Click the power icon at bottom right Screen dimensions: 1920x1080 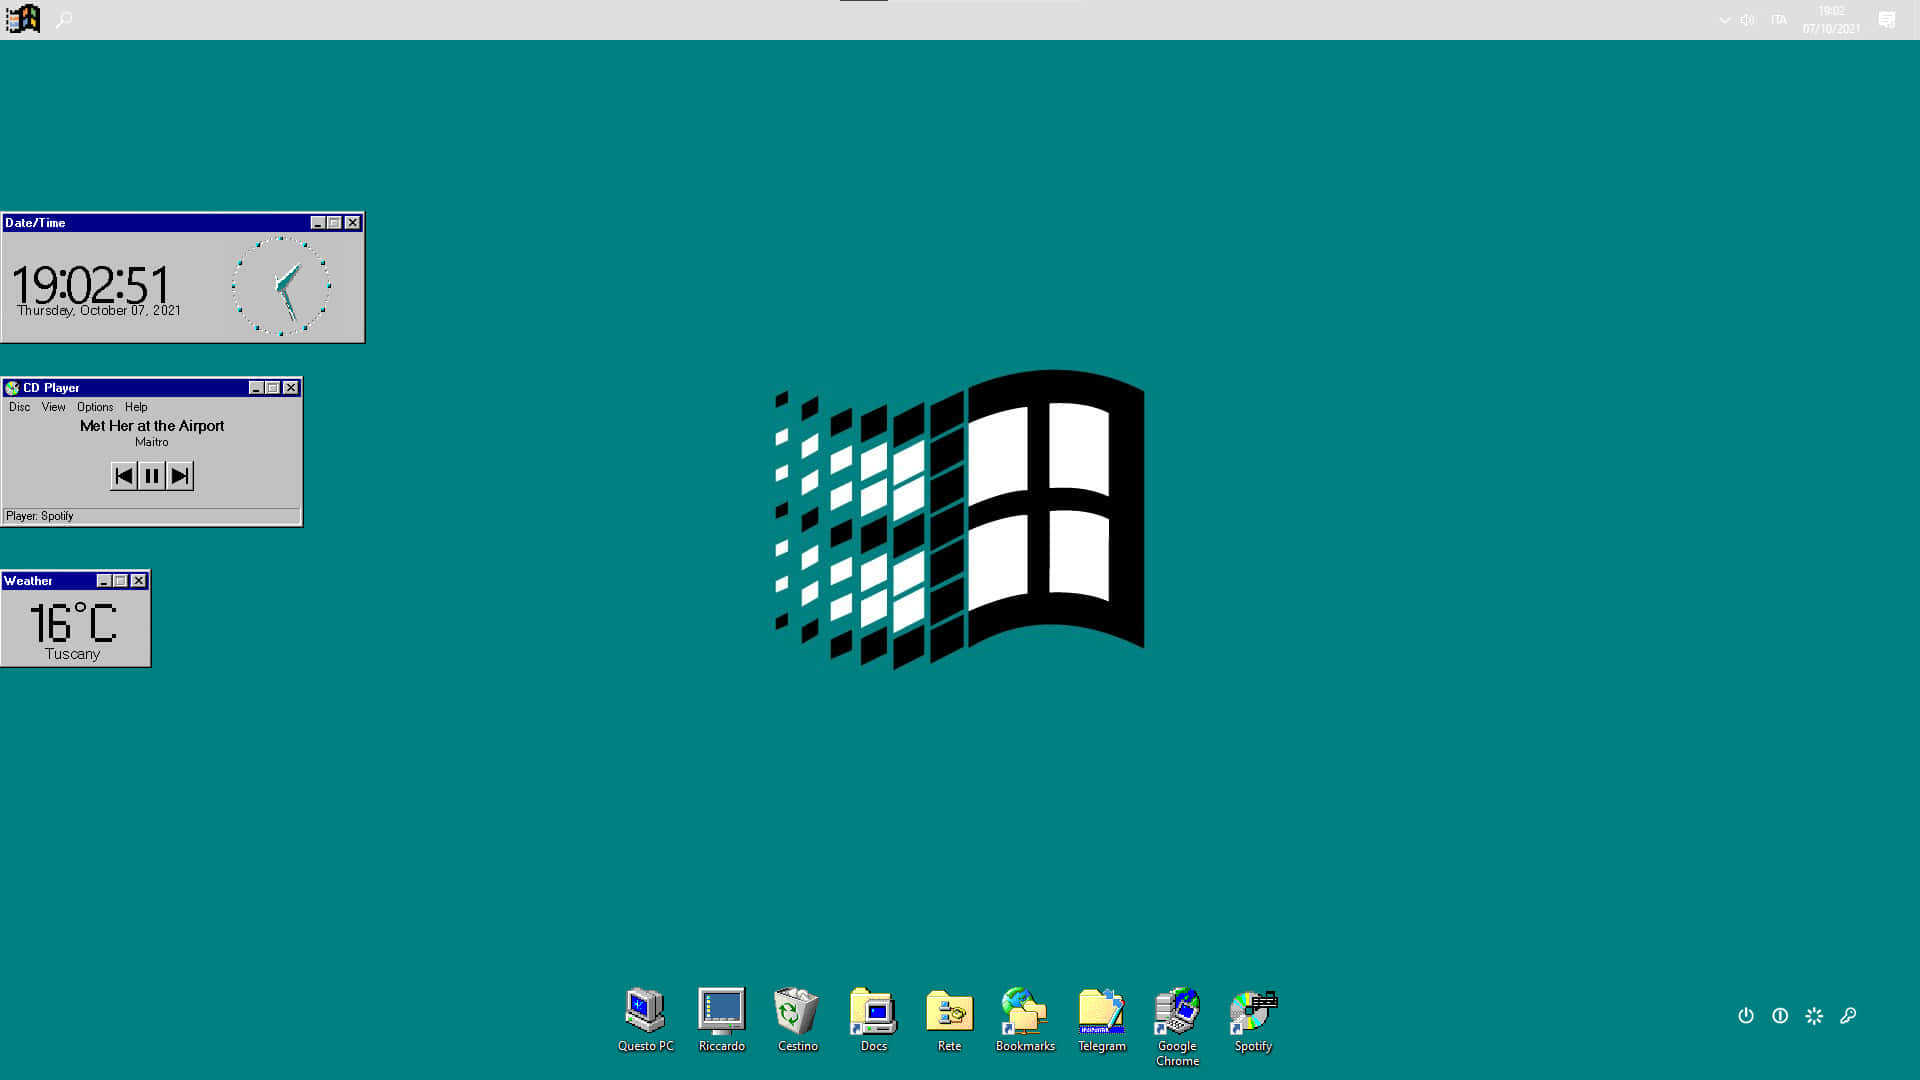click(1746, 1015)
